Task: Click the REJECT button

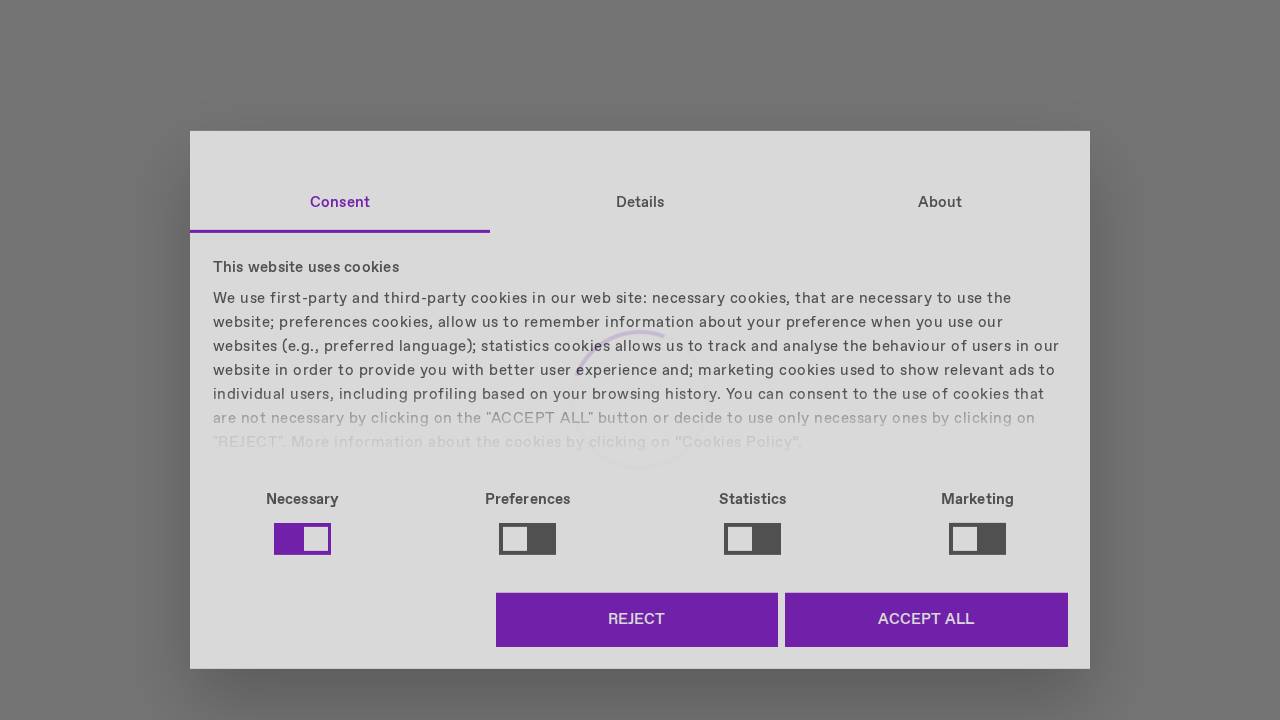Action: 636,619
